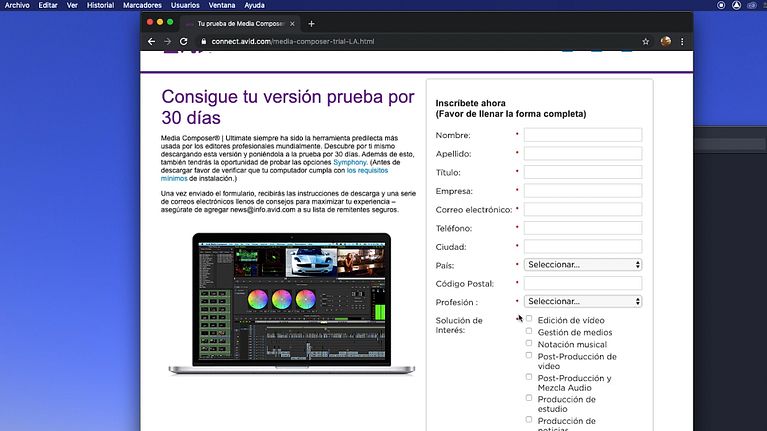Image resolution: width=767 pixels, height=431 pixels.
Task: Open the Chrome three-dot menu
Action: coord(682,42)
